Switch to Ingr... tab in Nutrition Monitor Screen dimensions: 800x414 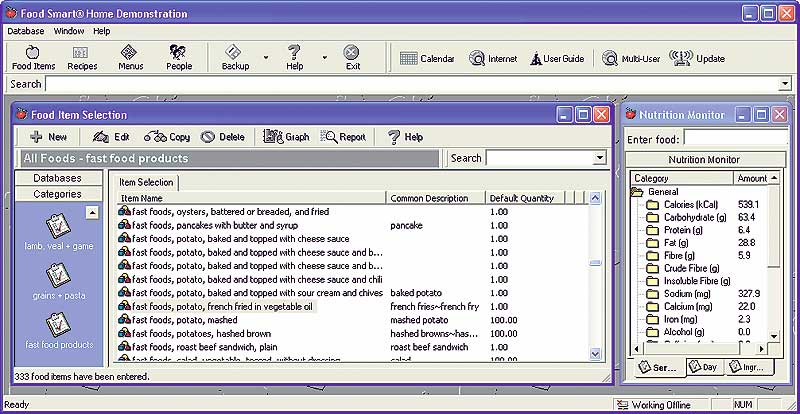(746, 367)
